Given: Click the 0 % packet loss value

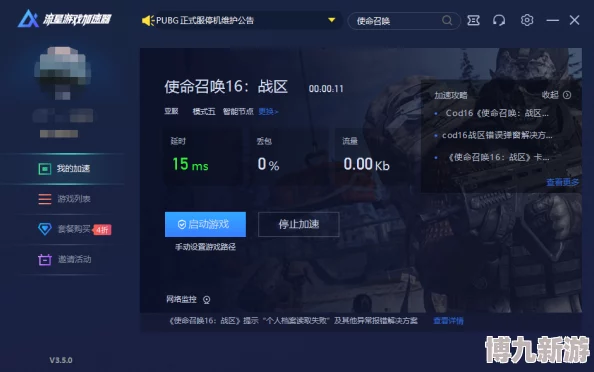Looking at the screenshot, I should point(268,164).
